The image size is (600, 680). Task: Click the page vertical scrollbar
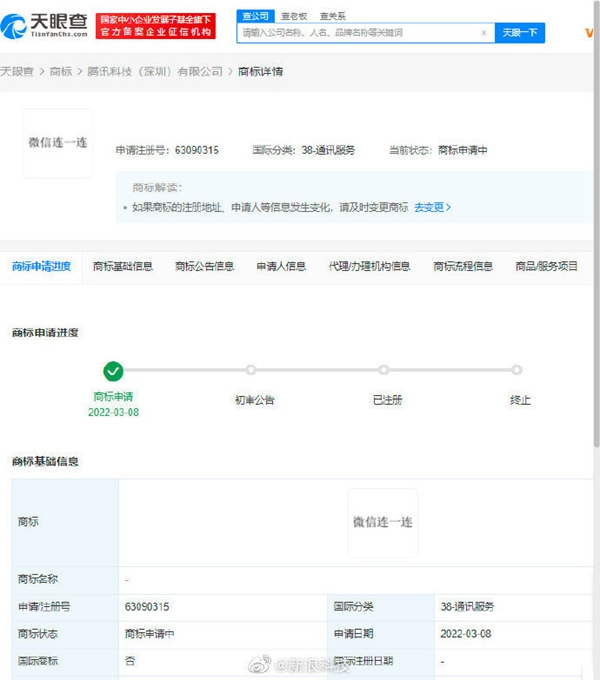pos(597,223)
